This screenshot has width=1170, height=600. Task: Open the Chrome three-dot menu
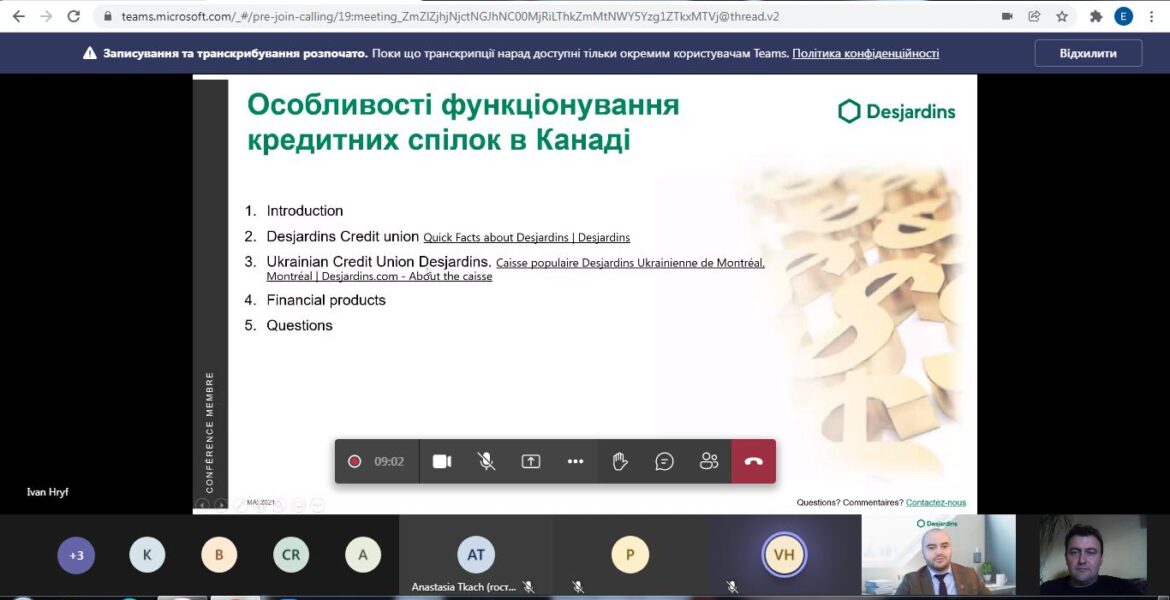pos(1152,16)
